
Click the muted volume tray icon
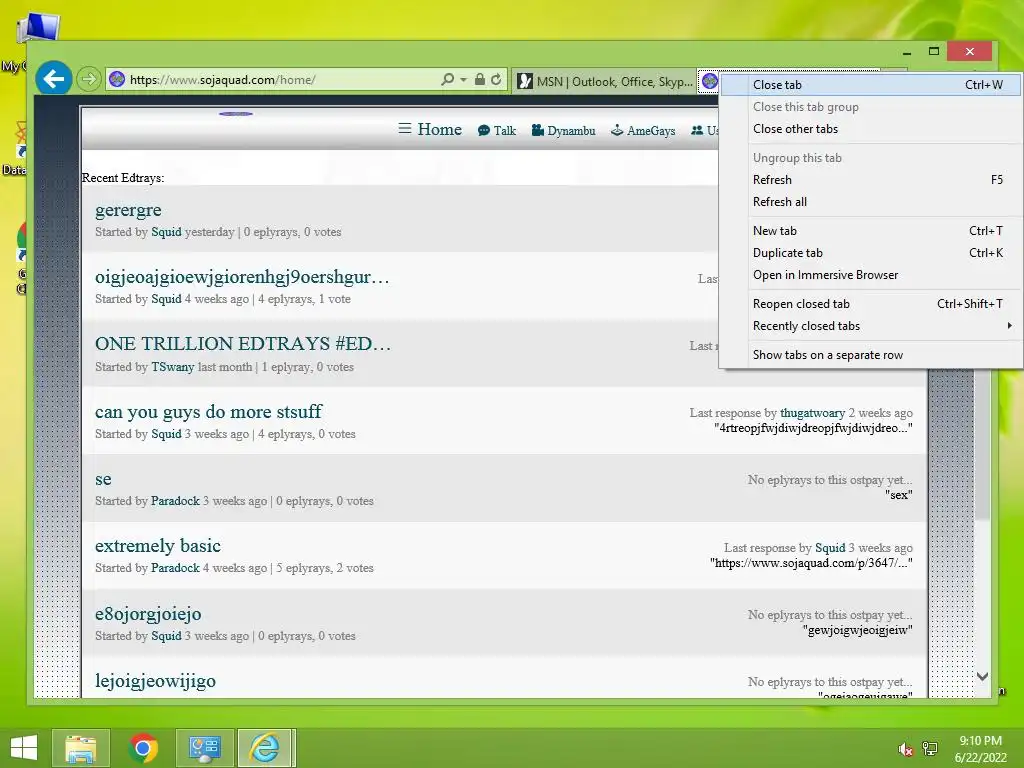[x=905, y=750]
